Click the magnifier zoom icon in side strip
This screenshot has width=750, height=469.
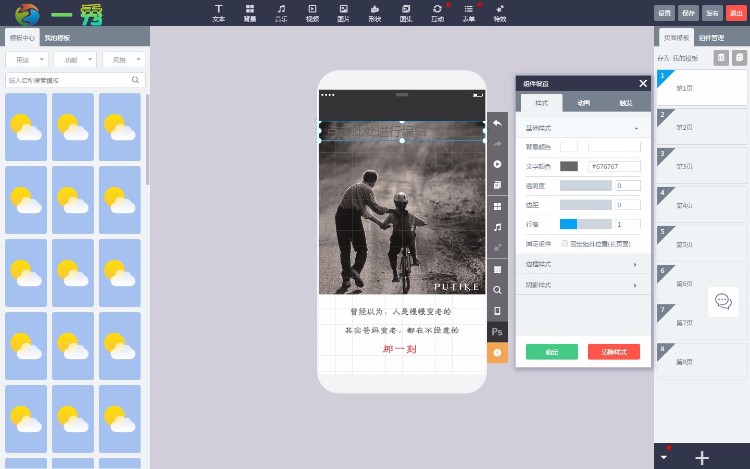click(x=497, y=290)
